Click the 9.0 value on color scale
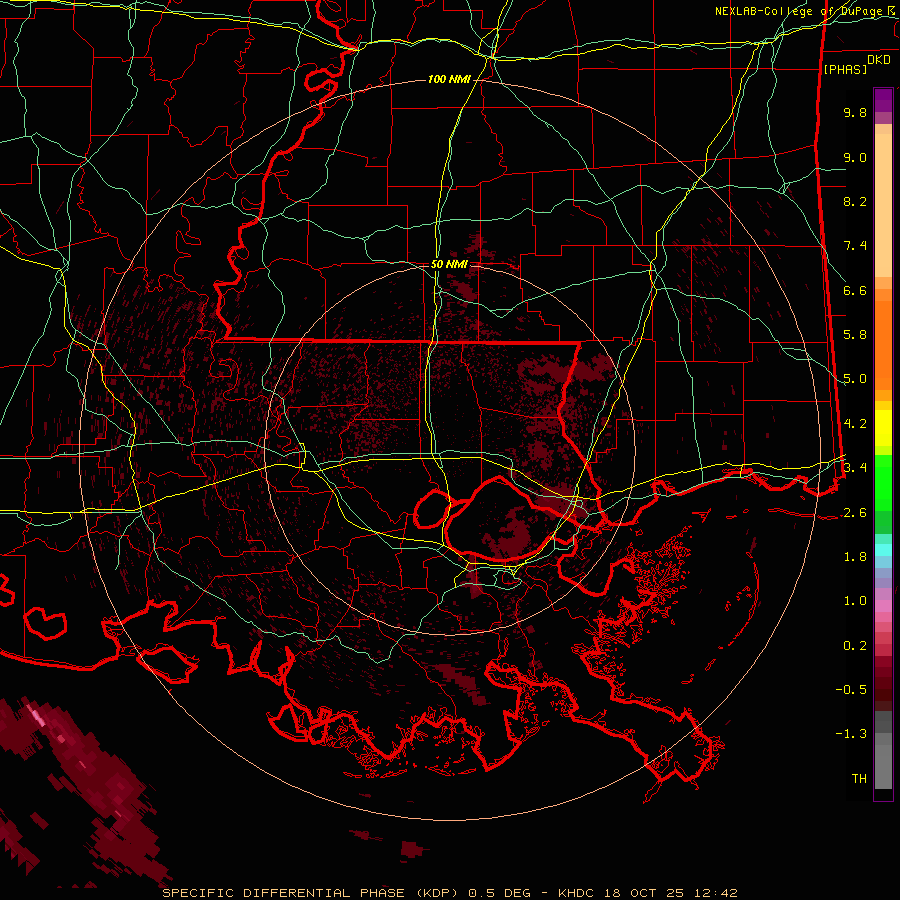Screen dimensions: 900x900 coord(855,157)
